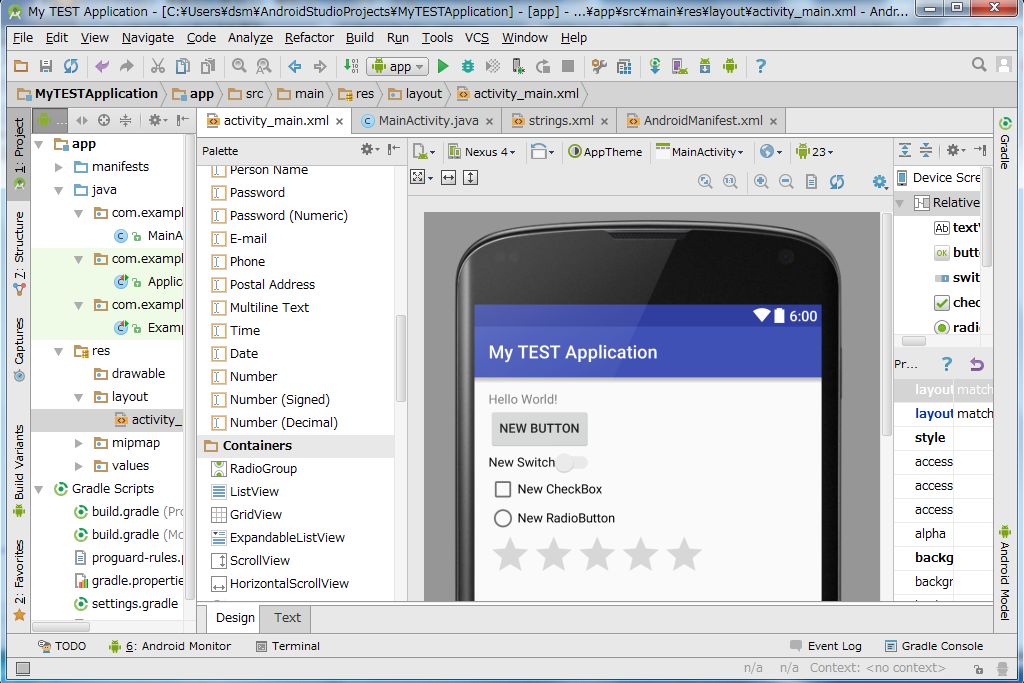Open the Android Monitor tool window
The image size is (1024, 683).
pos(170,646)
